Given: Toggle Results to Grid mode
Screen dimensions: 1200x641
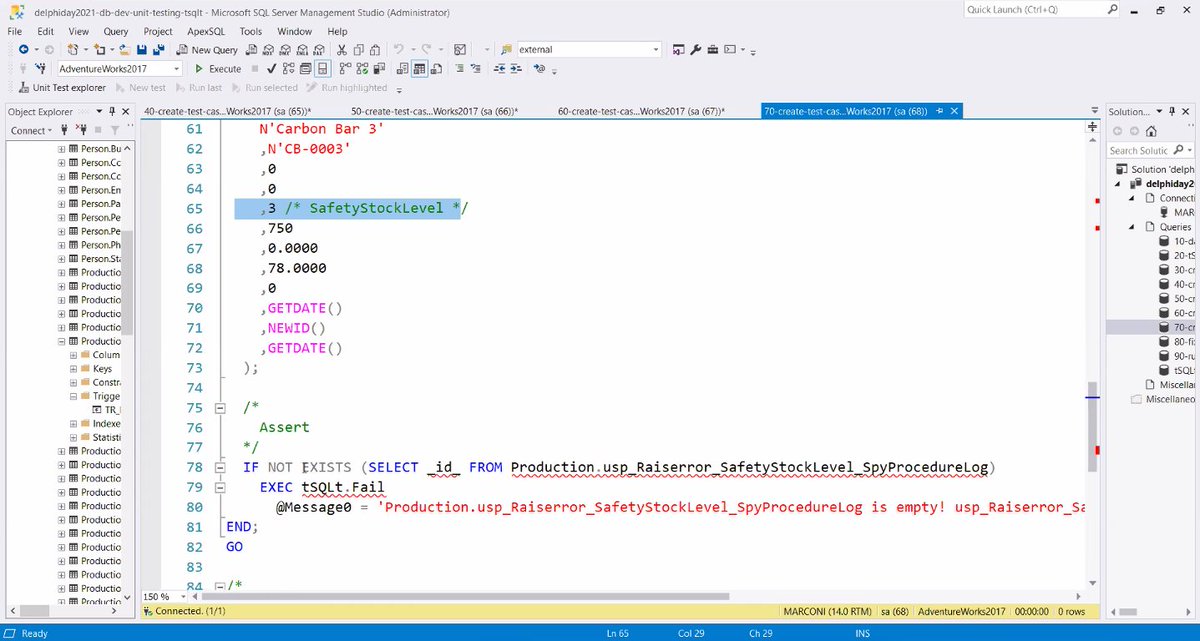Looking at the screenshot, I should click(419, 69).
